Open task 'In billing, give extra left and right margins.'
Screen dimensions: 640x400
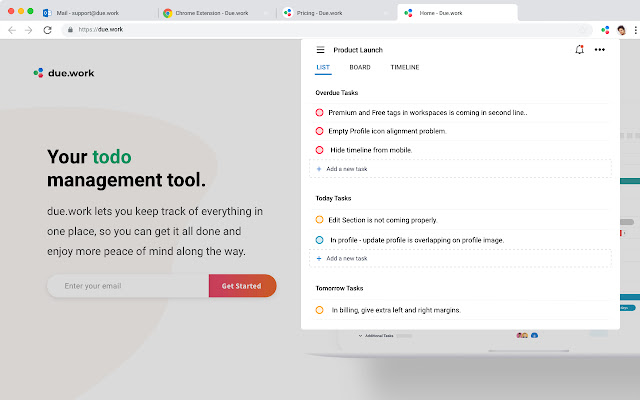[396, 310]
